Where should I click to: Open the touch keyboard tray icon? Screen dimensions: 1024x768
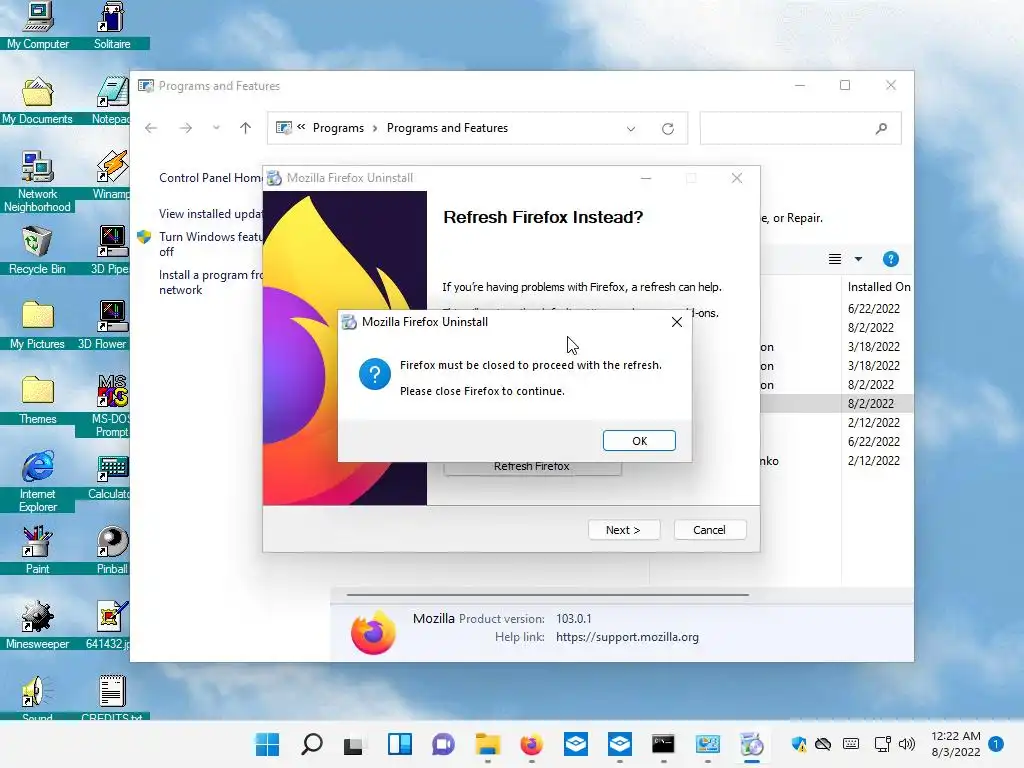coord(851,744)
